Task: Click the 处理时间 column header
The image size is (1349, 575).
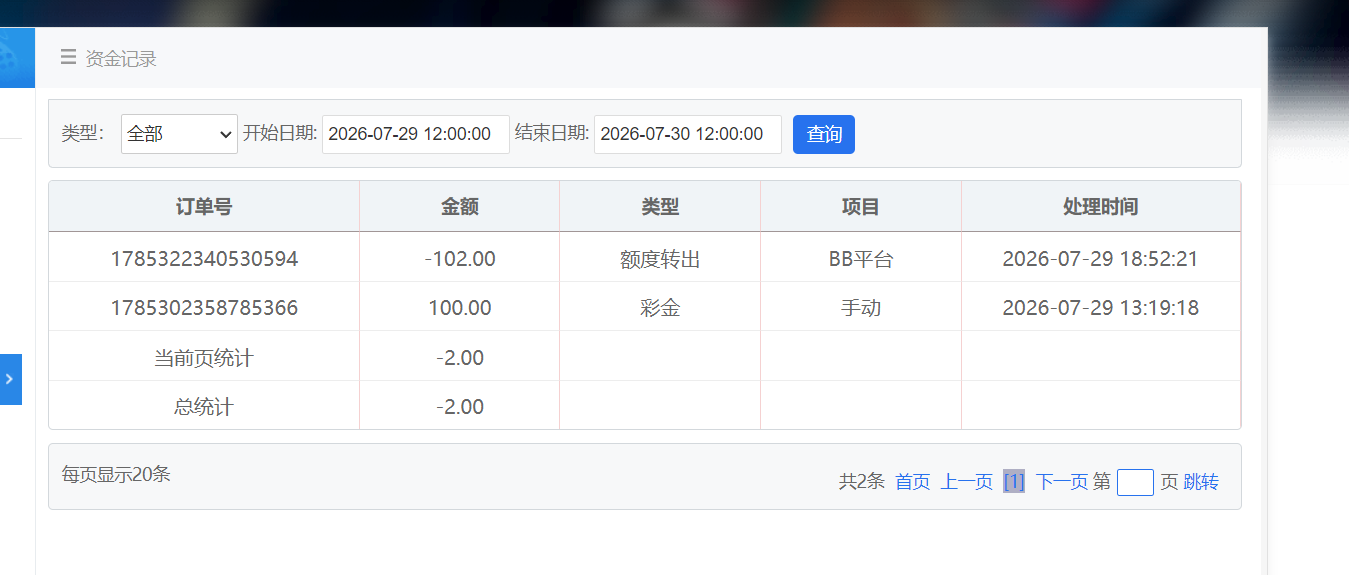Action: [1100, 207]
